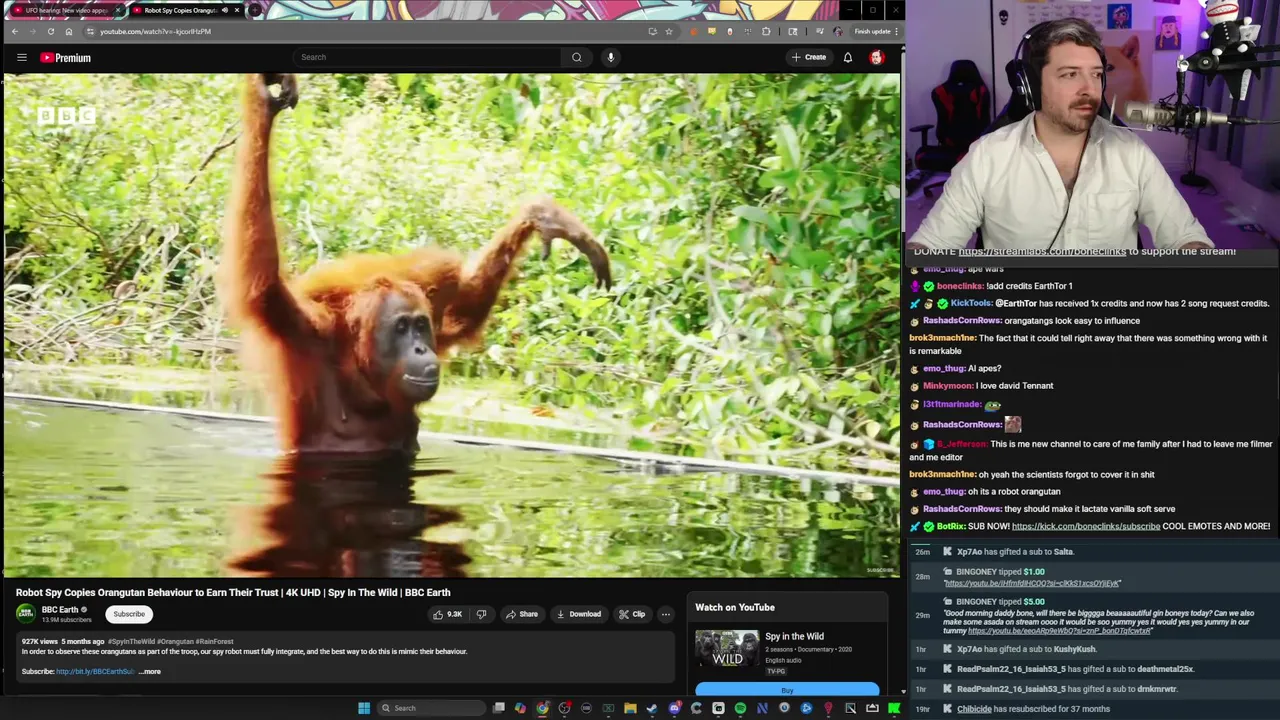The width and height of the screenshot is (1280, 720).
Task: Like the video showing 9.3K likes
Action: (447, 614)
